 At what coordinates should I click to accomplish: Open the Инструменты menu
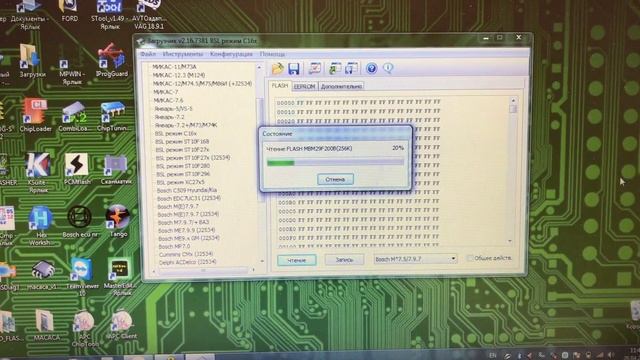point(182,54)
